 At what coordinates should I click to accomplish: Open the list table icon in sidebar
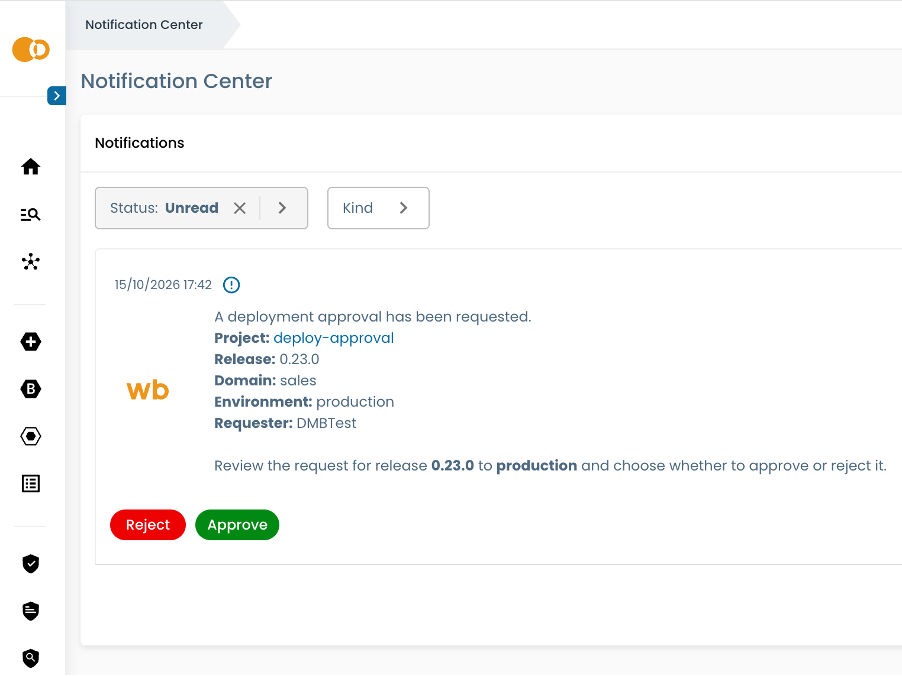[30, 484]
